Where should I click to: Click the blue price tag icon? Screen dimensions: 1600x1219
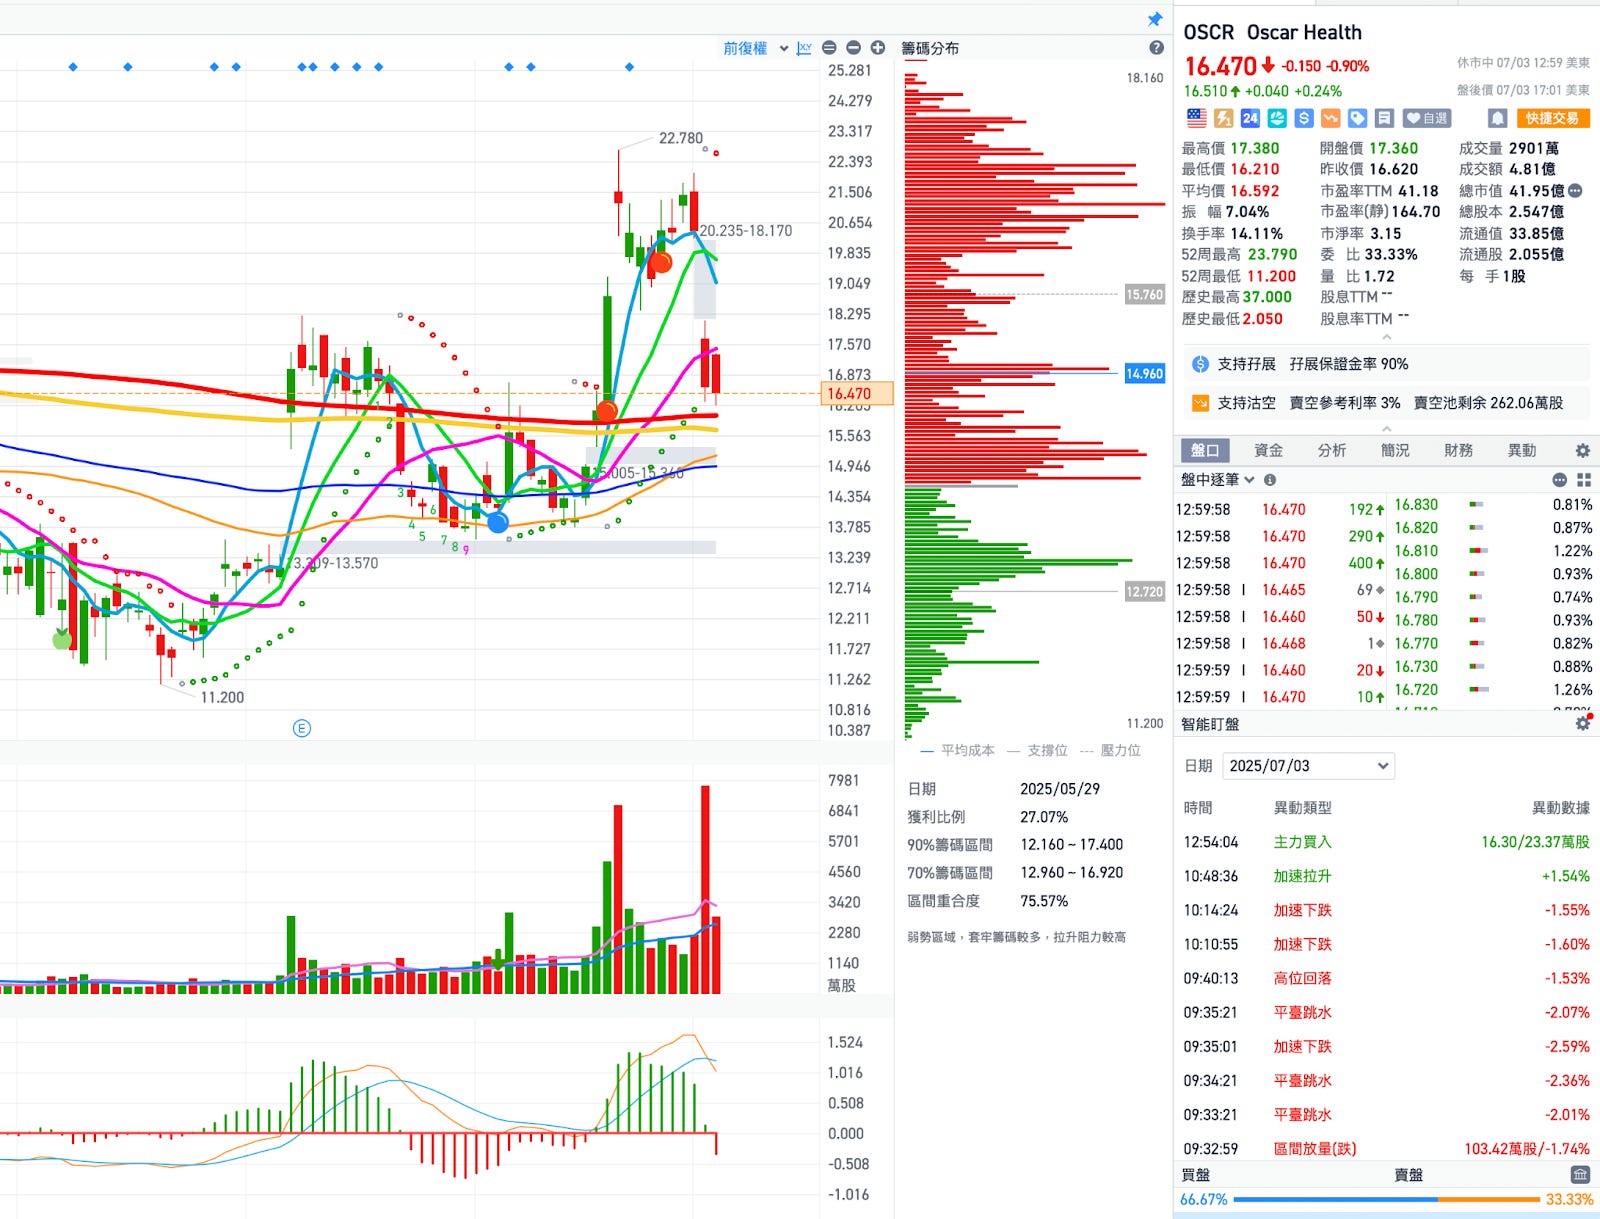1357,118
